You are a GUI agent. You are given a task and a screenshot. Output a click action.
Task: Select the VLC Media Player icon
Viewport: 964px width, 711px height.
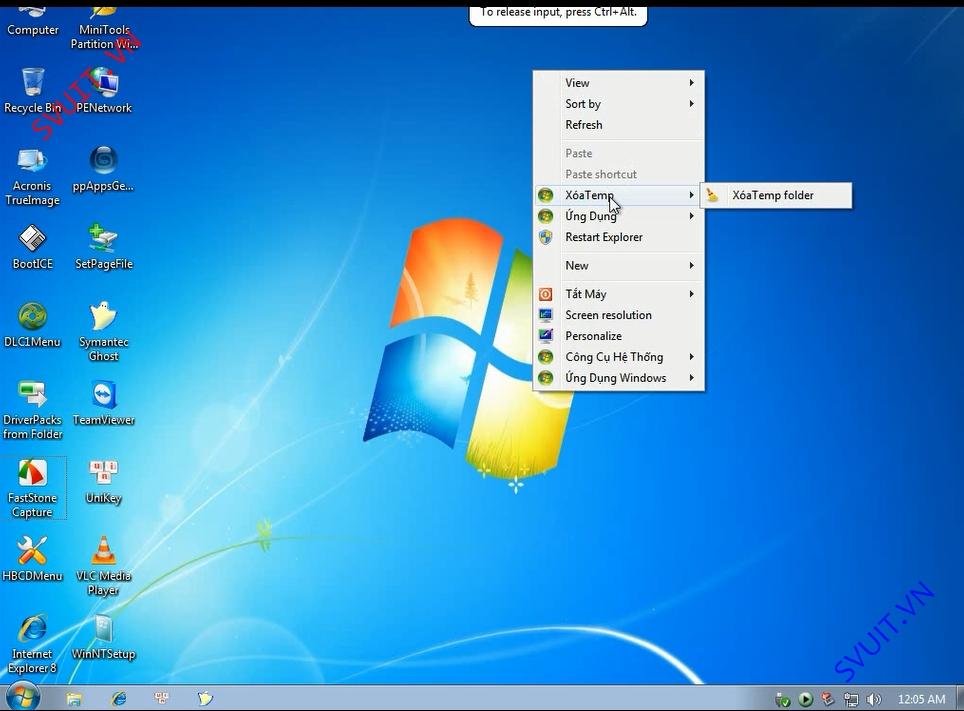[x=103, y=566]
